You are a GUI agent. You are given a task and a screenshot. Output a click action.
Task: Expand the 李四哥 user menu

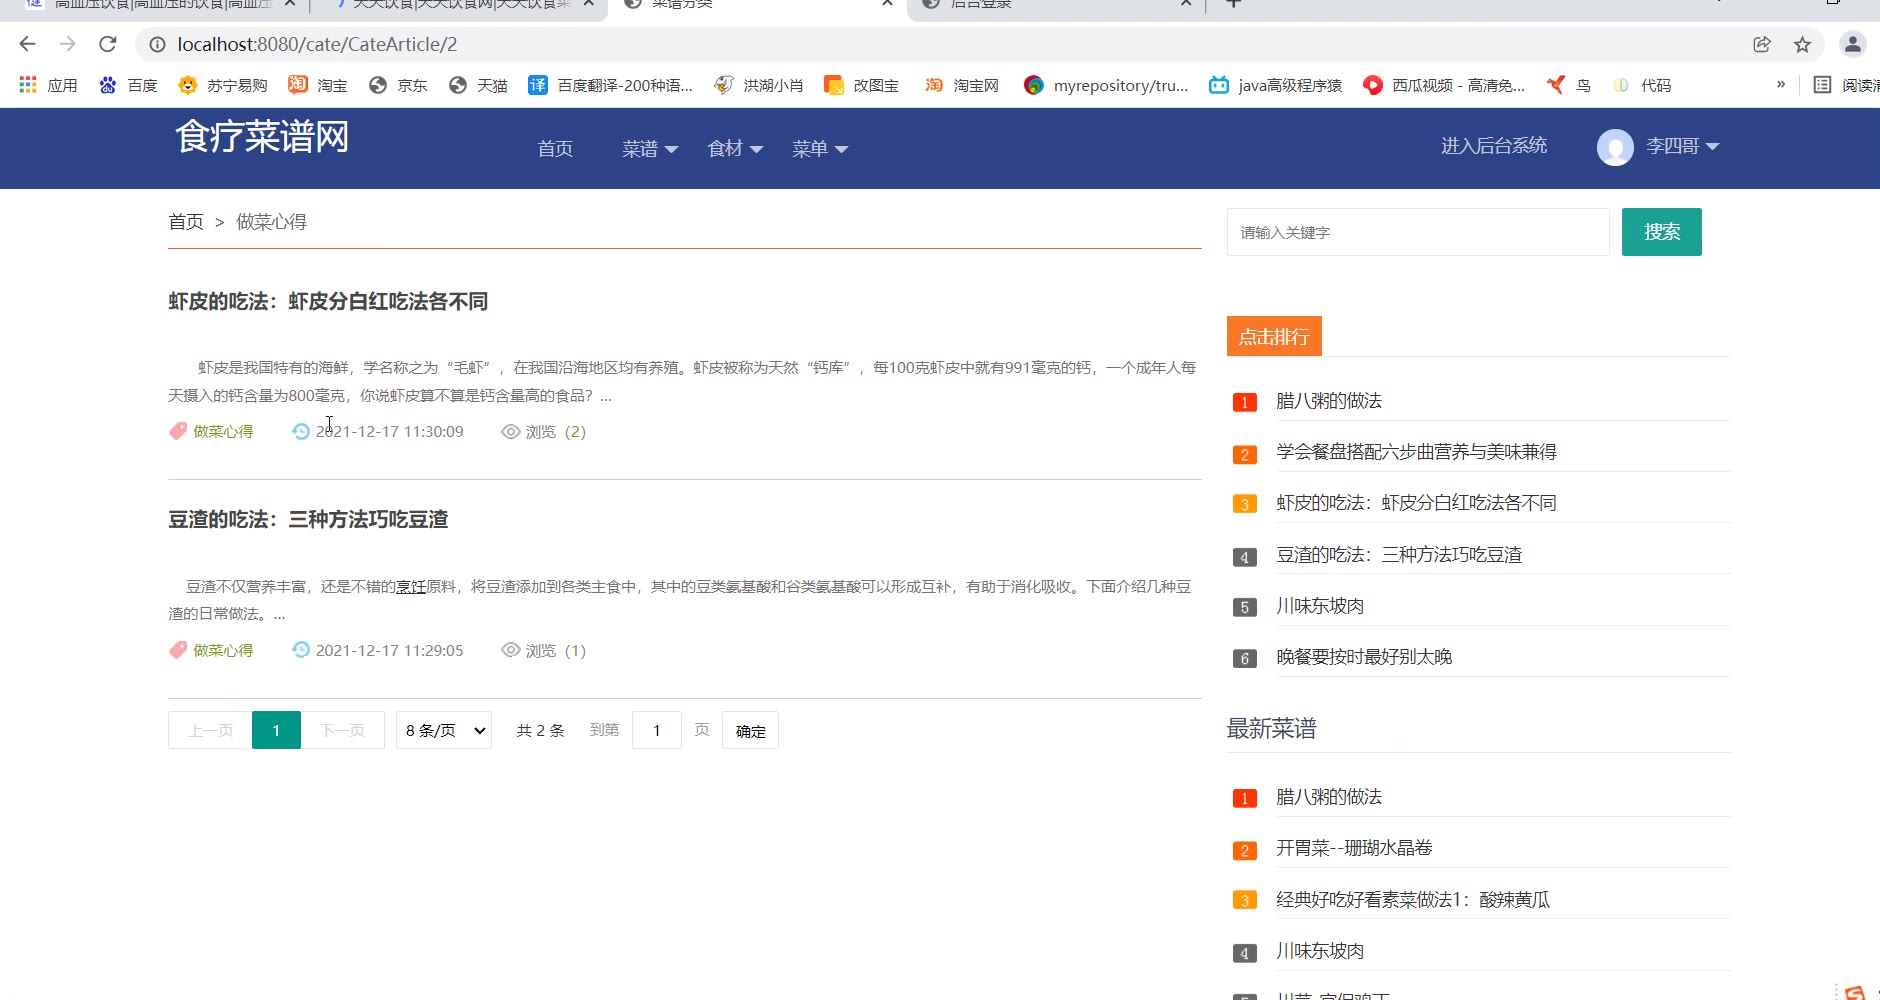[1682, 146]
